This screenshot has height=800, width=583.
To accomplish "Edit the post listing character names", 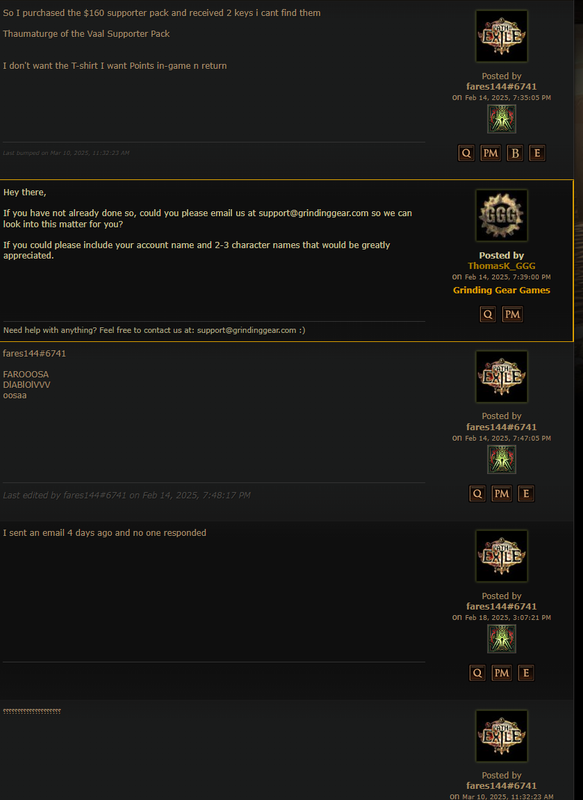I will click(x=526, y=493).
